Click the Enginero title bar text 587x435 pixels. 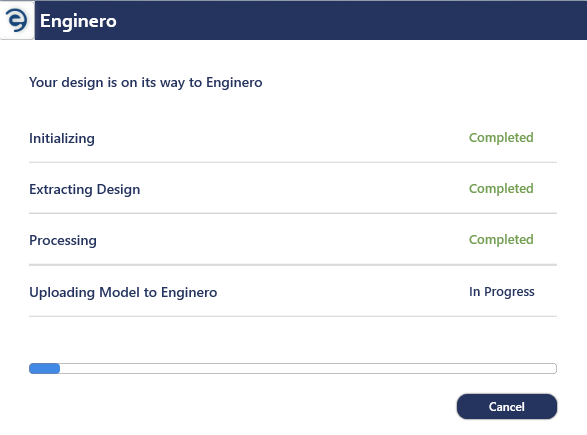78,21
